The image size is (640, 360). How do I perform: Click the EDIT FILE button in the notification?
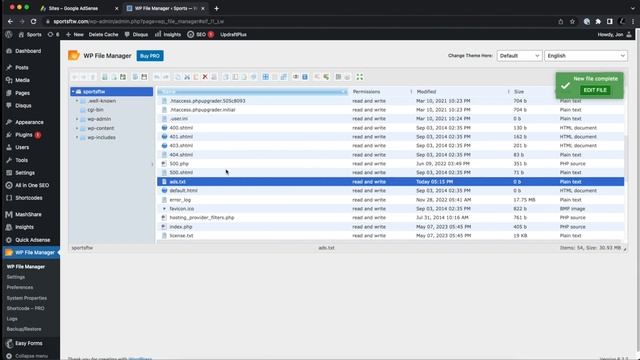(x=595, y=90)
